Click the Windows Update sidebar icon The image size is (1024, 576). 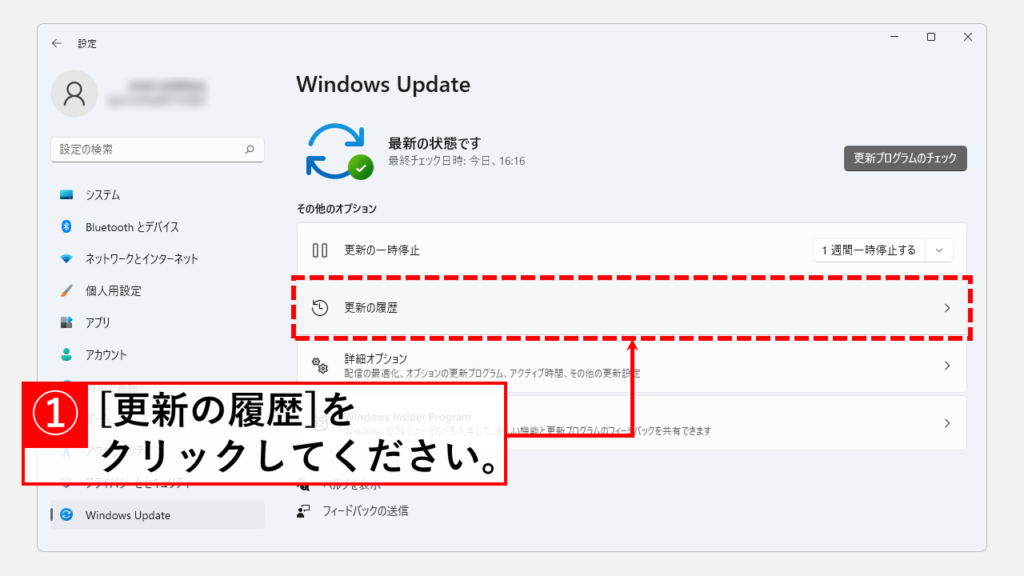(x=67, y=515)
